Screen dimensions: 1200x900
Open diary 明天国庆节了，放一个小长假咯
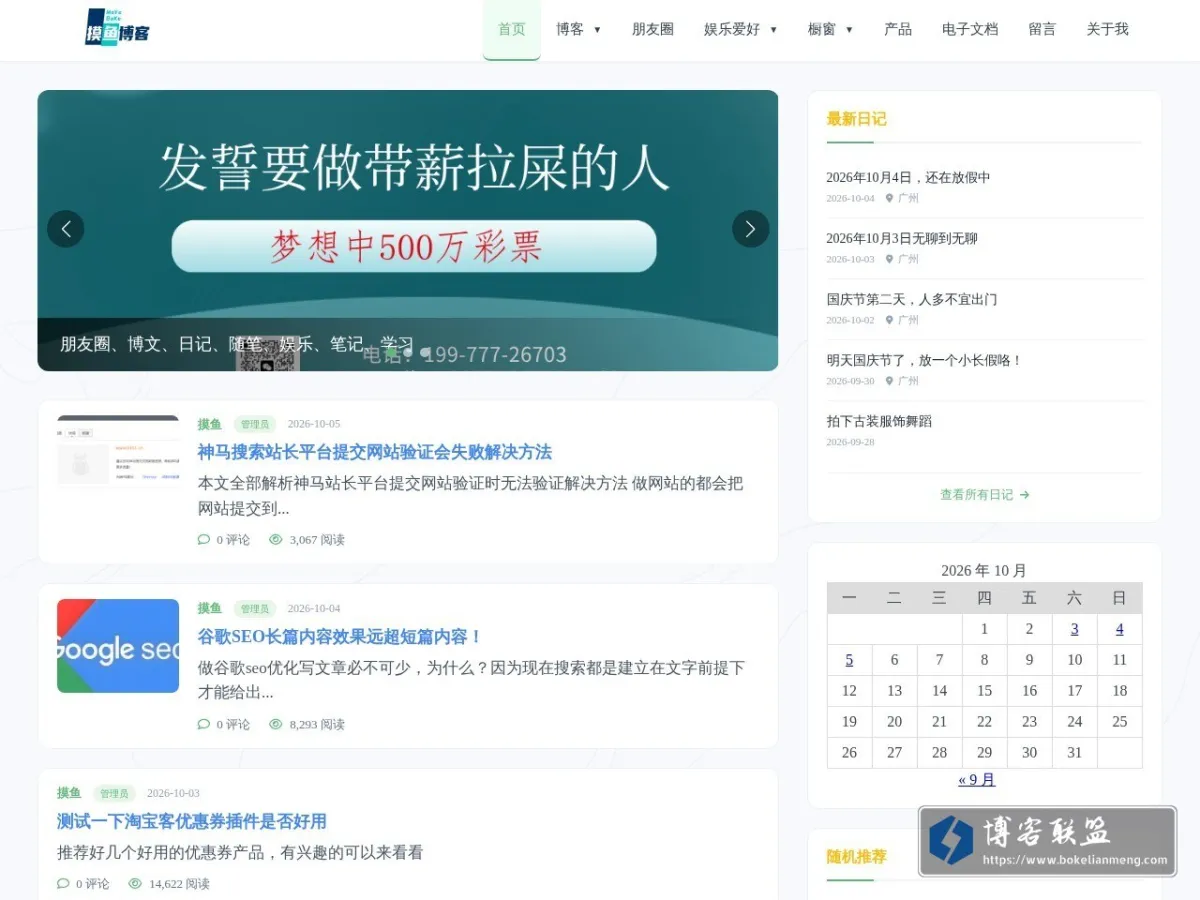click(924, 361)
